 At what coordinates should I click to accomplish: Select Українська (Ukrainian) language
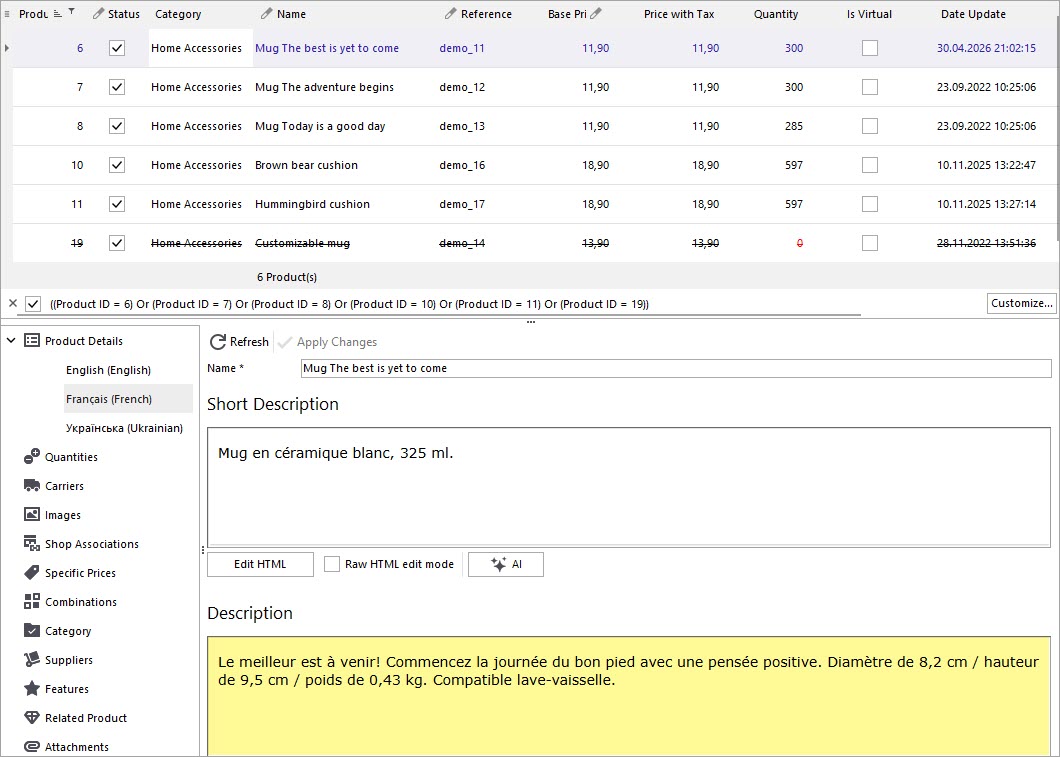click(124, 428)
